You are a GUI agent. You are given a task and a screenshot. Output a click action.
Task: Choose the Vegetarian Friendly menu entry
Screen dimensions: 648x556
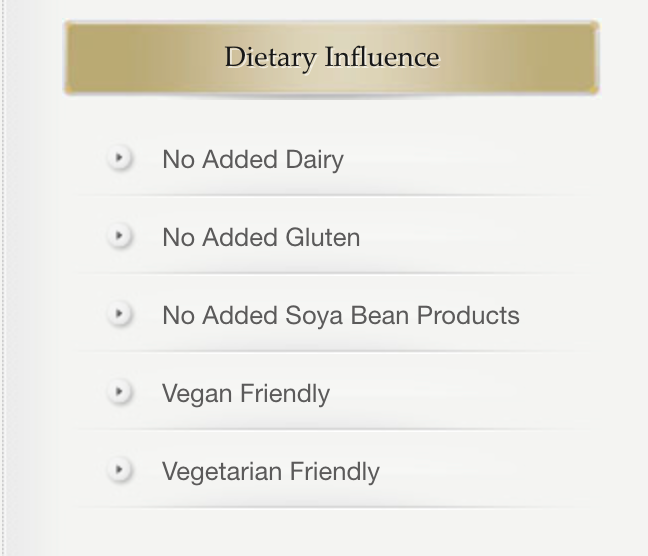(x=270, y=471)
